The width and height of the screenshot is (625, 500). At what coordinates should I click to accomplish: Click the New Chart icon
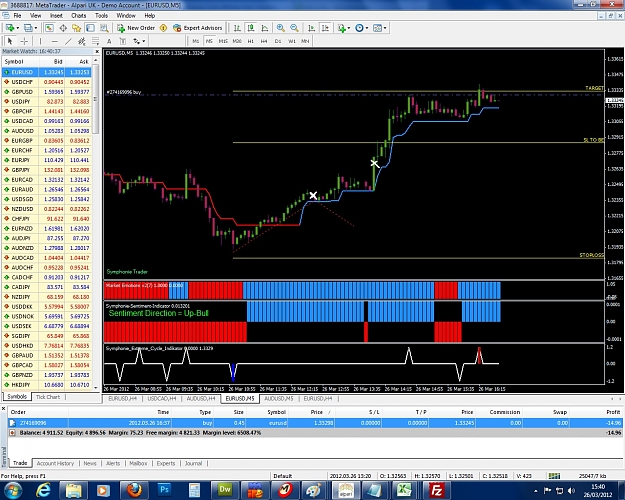[10, 28]
